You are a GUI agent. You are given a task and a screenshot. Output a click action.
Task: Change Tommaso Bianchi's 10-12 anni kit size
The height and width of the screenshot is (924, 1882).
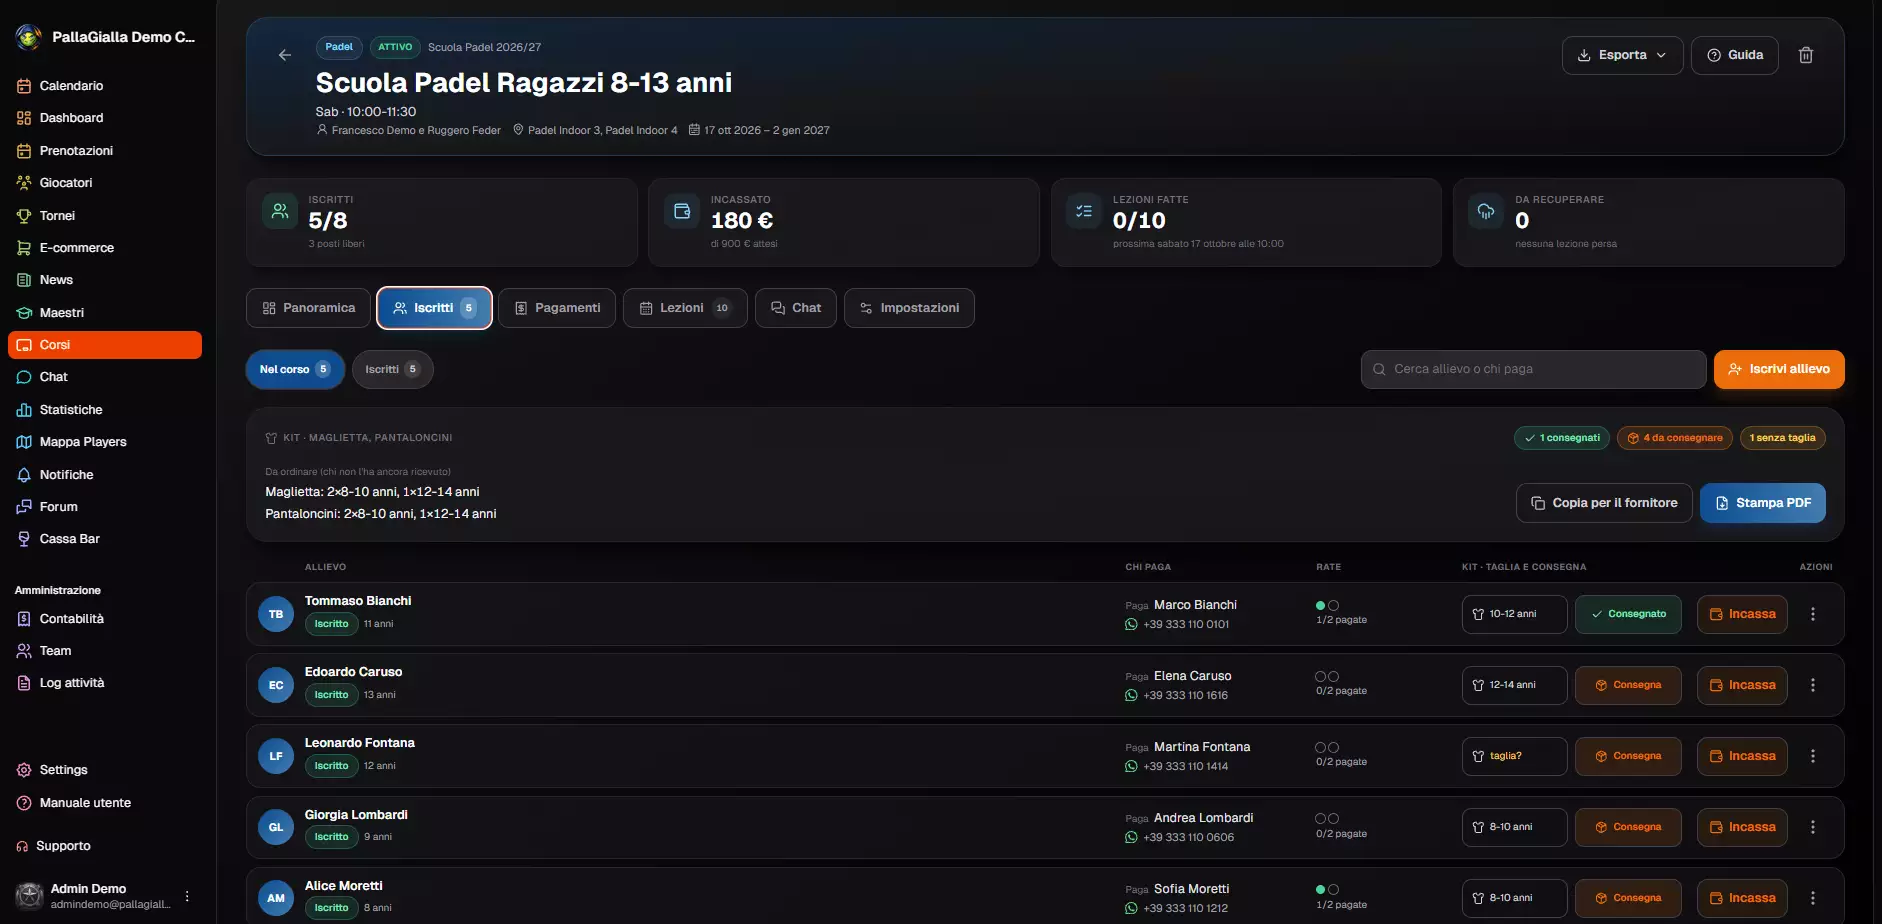1514,614
